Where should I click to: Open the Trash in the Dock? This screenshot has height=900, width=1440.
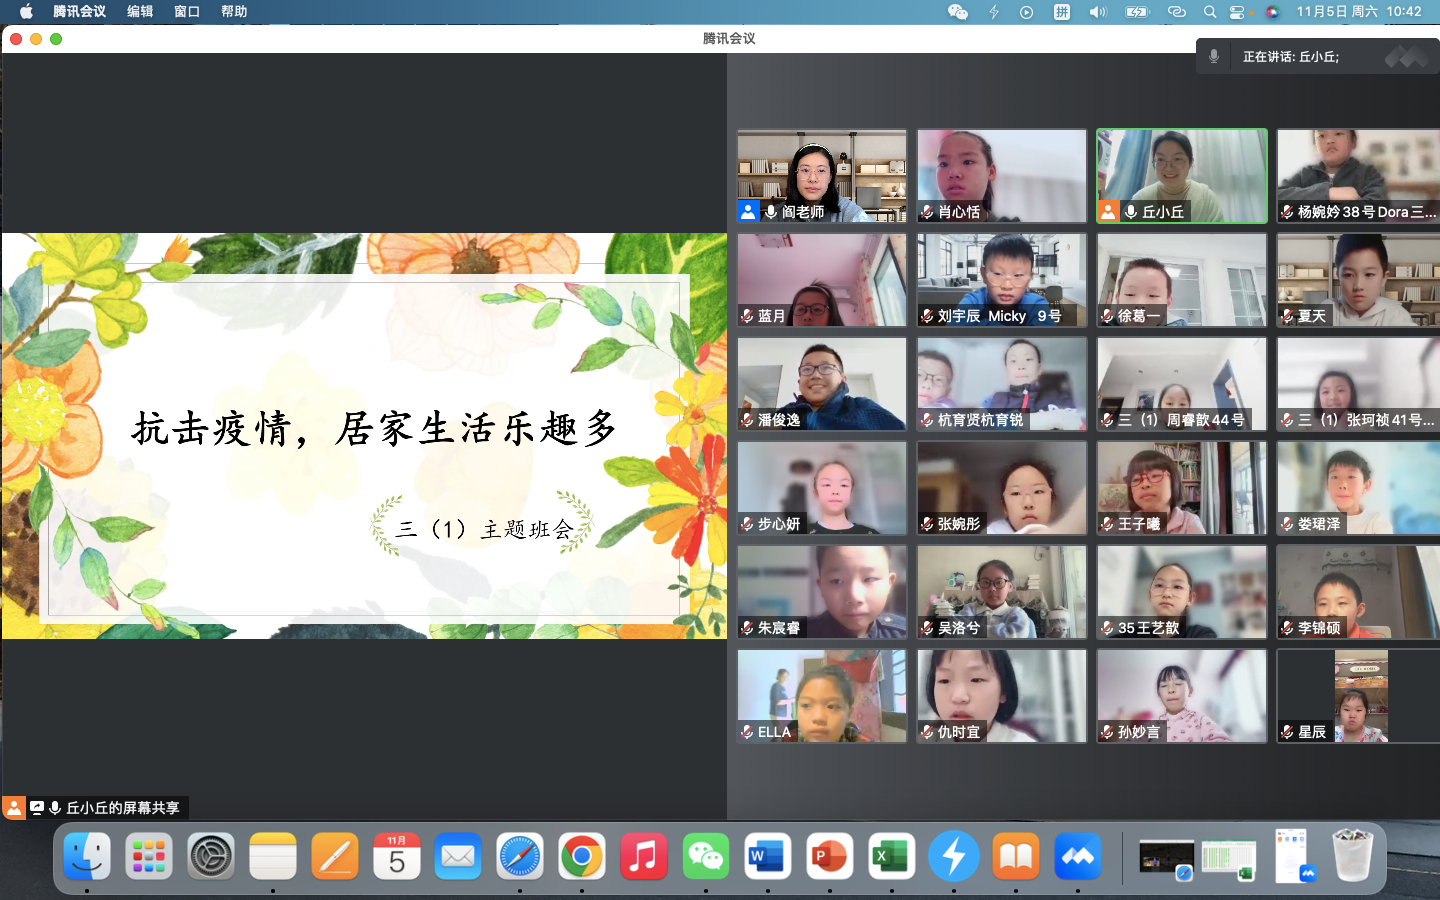coord(1353,856)
